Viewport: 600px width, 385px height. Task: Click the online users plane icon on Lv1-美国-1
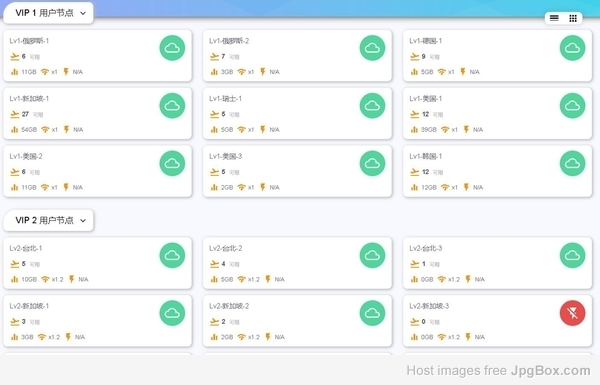pos(414,114)
